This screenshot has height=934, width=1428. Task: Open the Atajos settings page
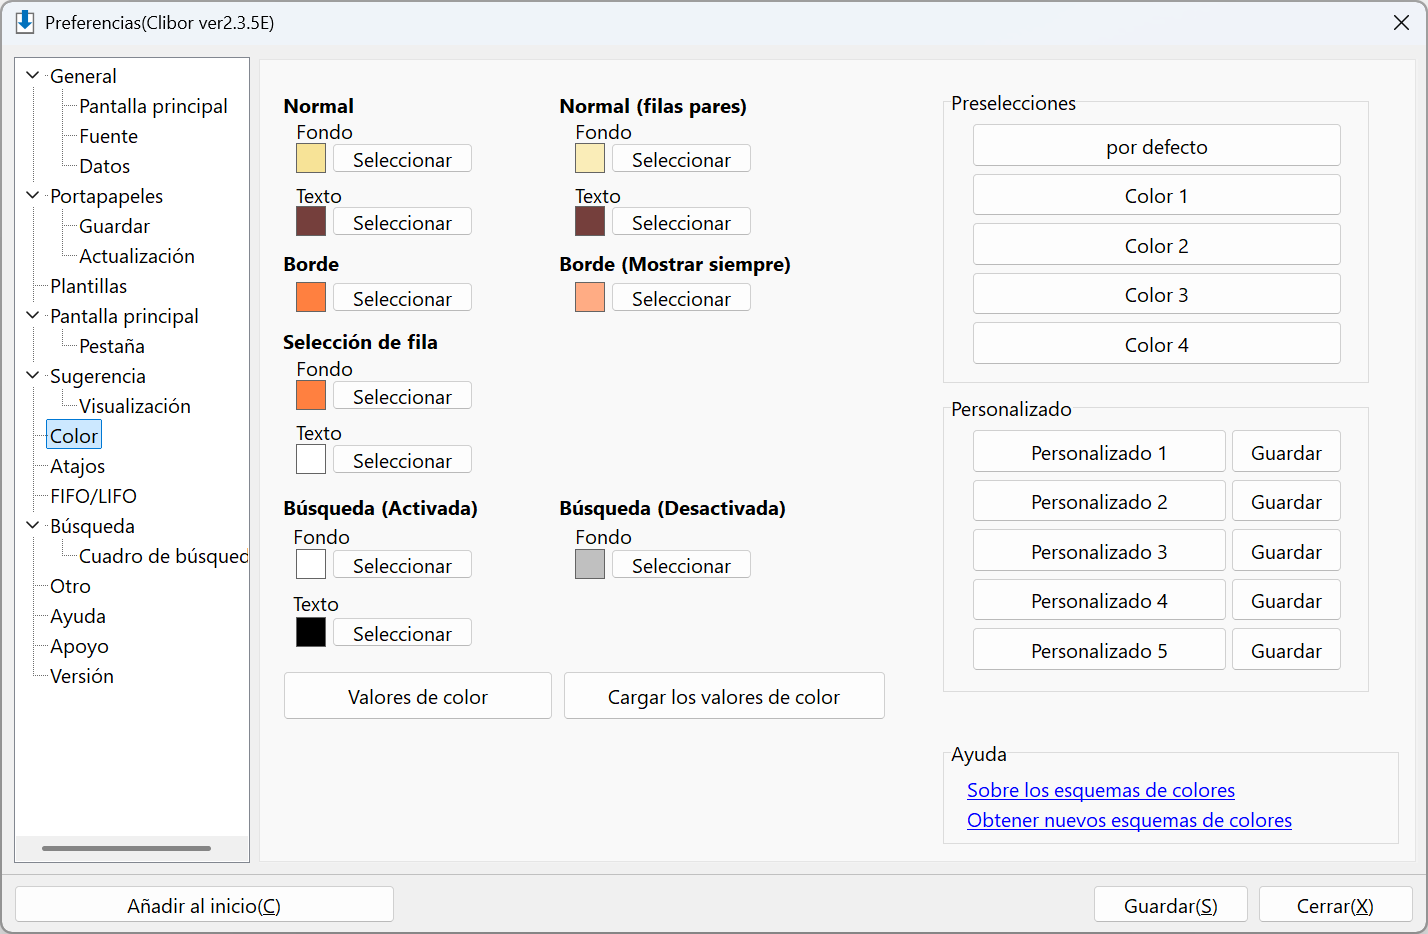pos(77,466)
